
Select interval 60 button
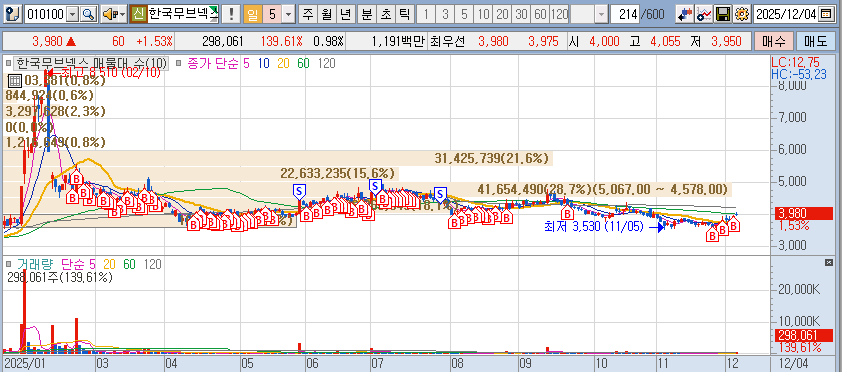[x=540, y=14]
